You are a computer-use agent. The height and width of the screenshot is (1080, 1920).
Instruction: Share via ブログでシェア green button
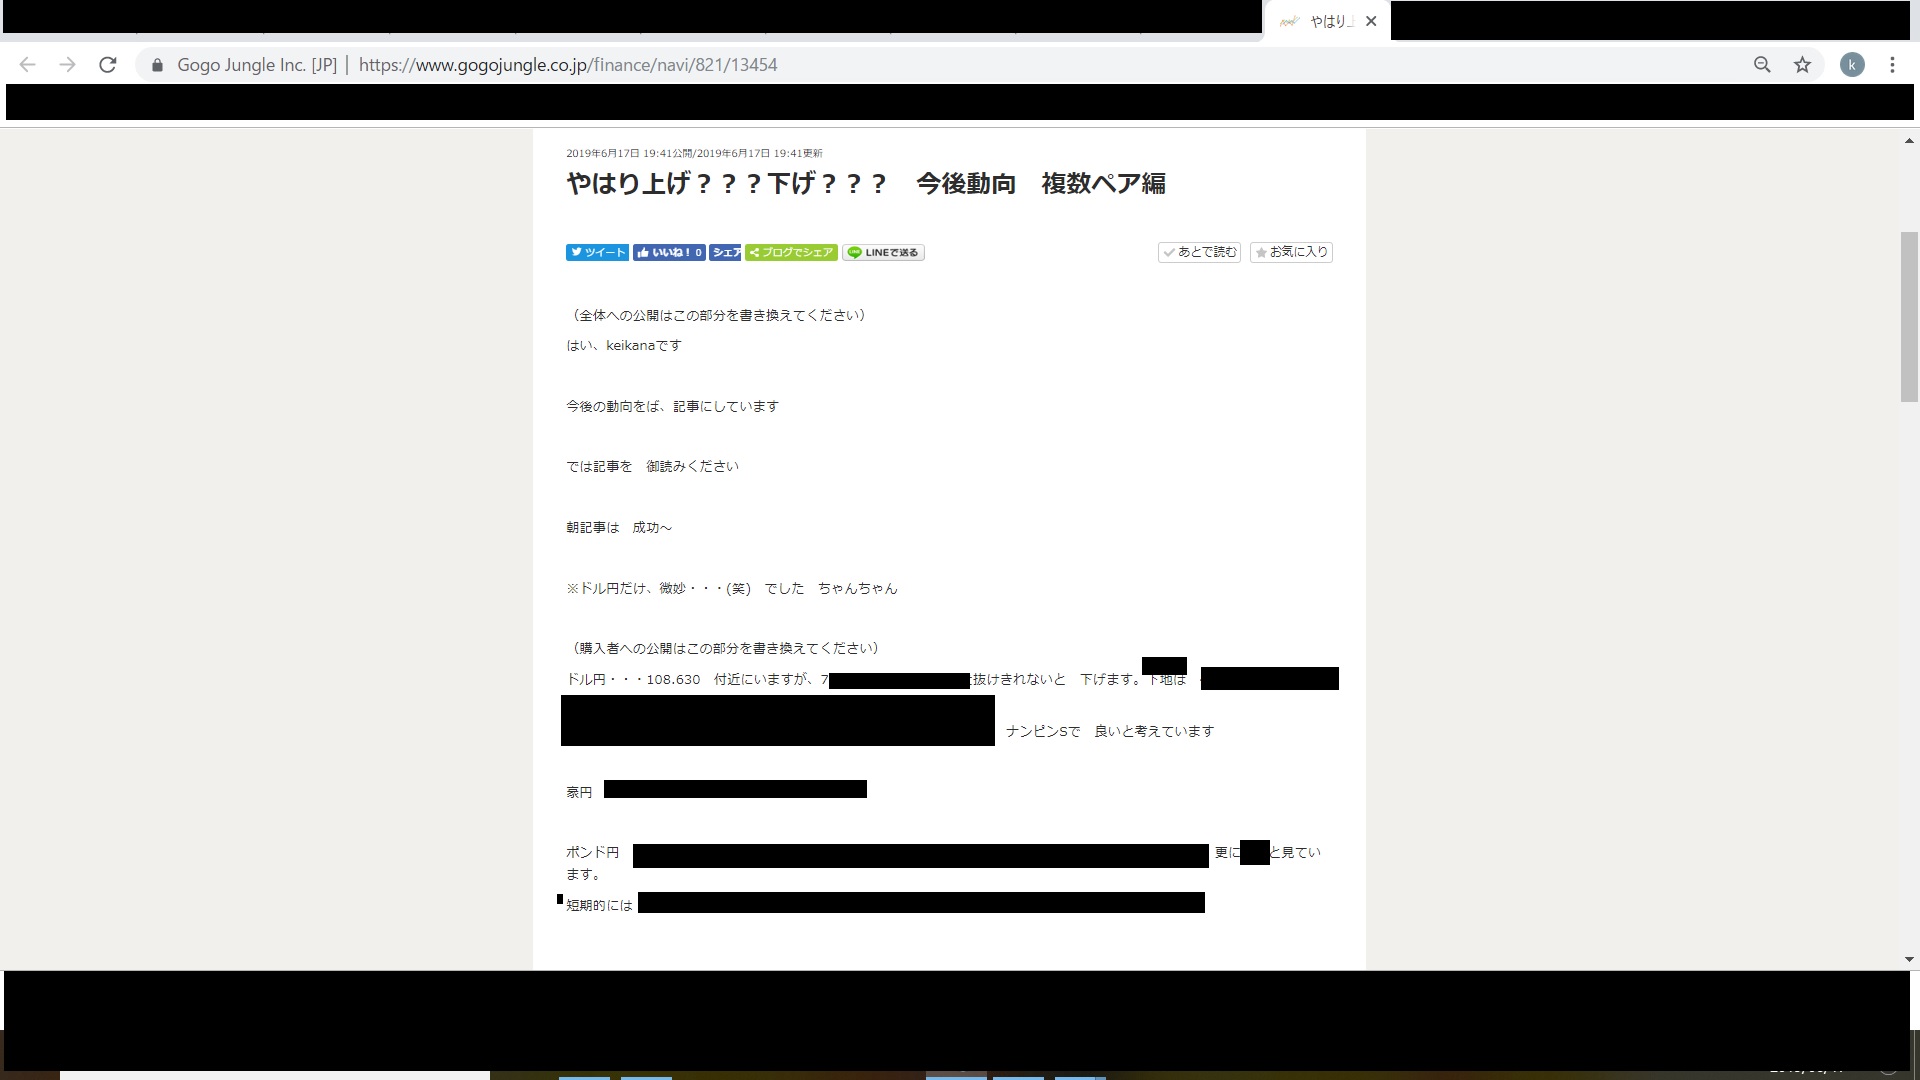[x=791, y=253]
